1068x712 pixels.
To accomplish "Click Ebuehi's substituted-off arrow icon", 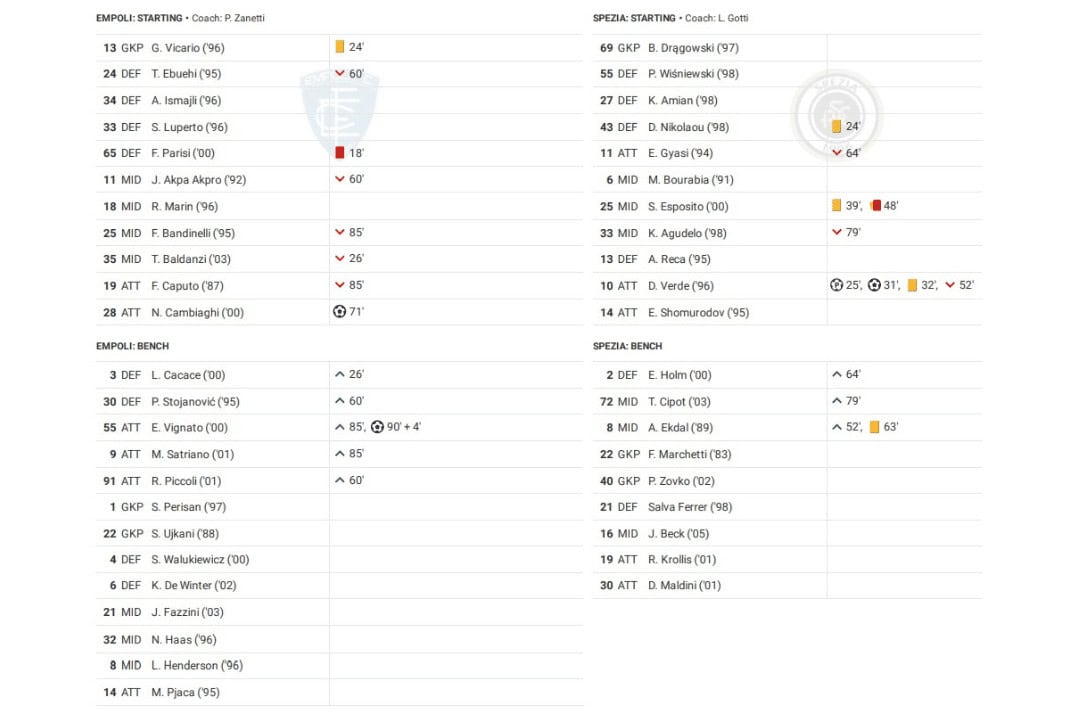I will click(340, 73).
